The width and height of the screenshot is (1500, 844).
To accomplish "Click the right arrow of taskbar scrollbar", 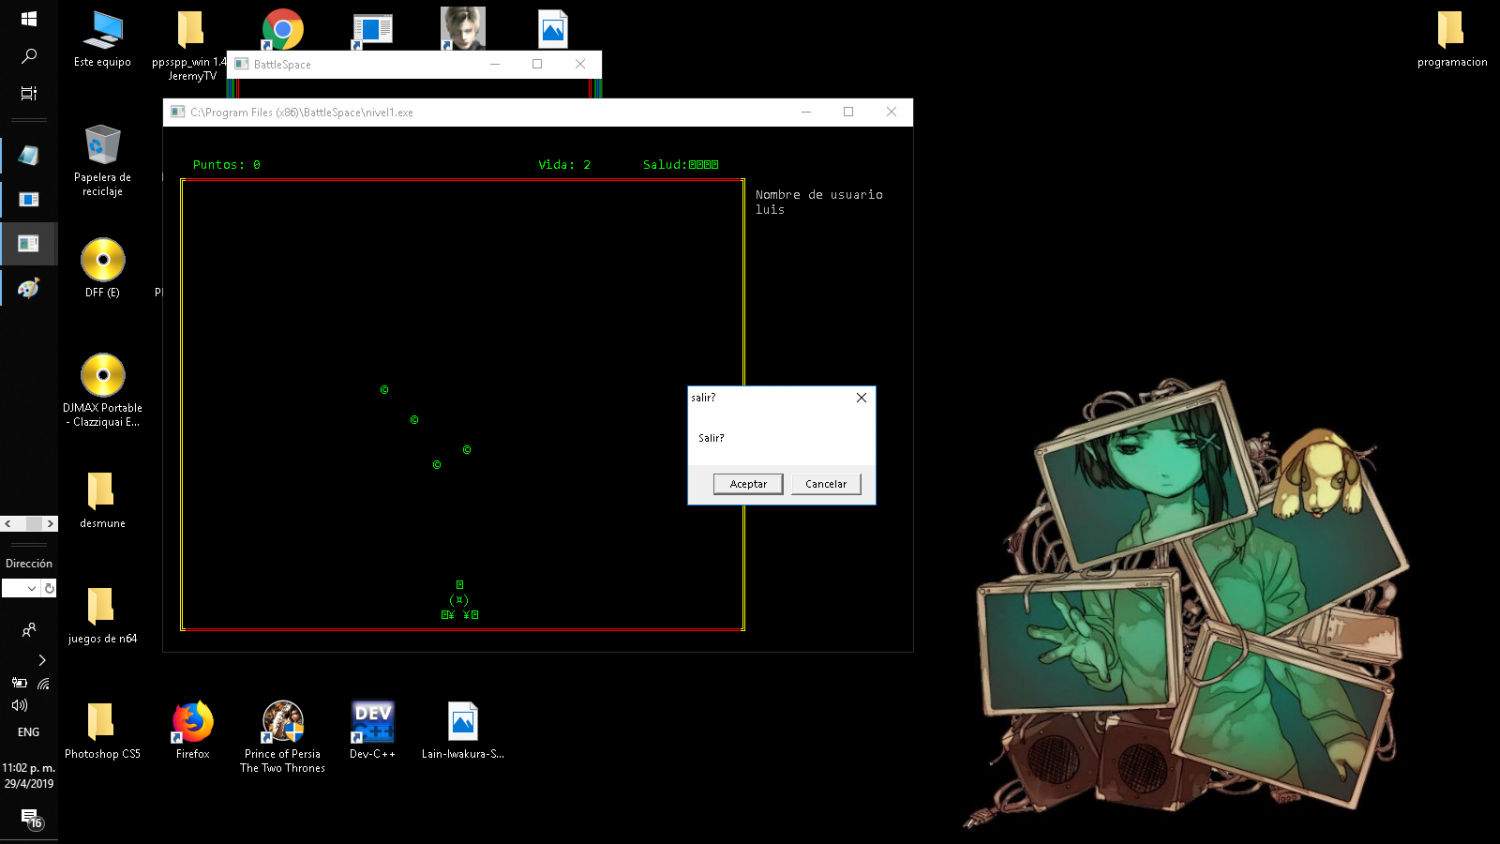I will [x=50, y=523].
